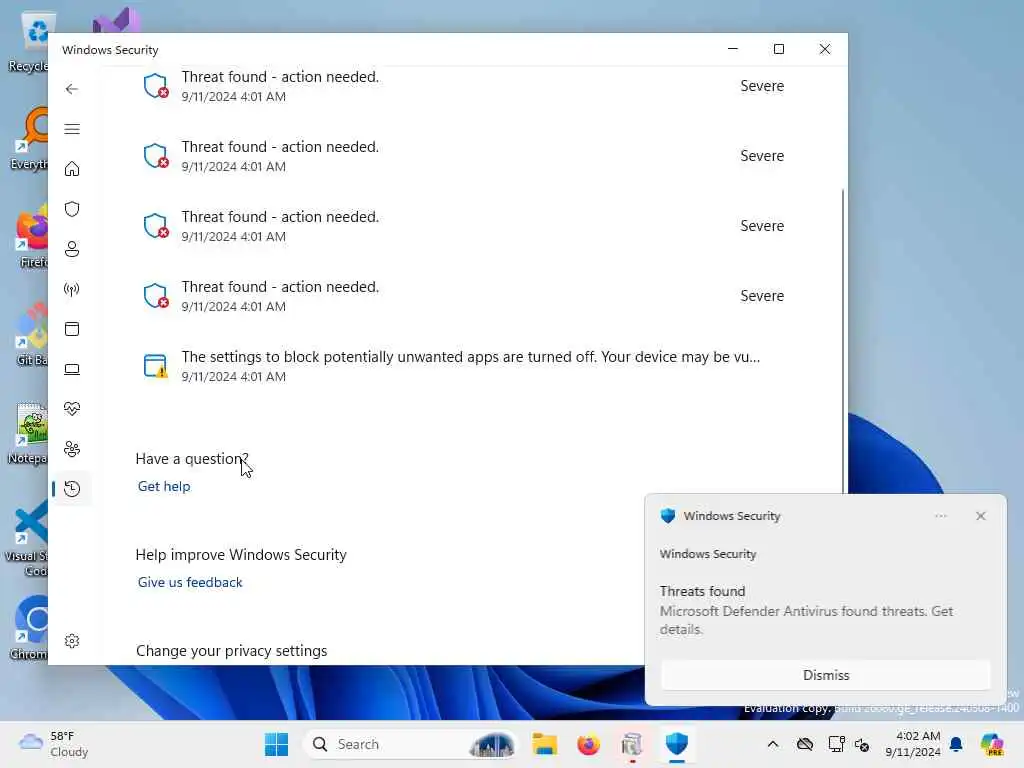Image resolution: width=1024 pixels, height=768 pixels.
Task: Click Change your privacy settings heading
Action: click(232, 650)
